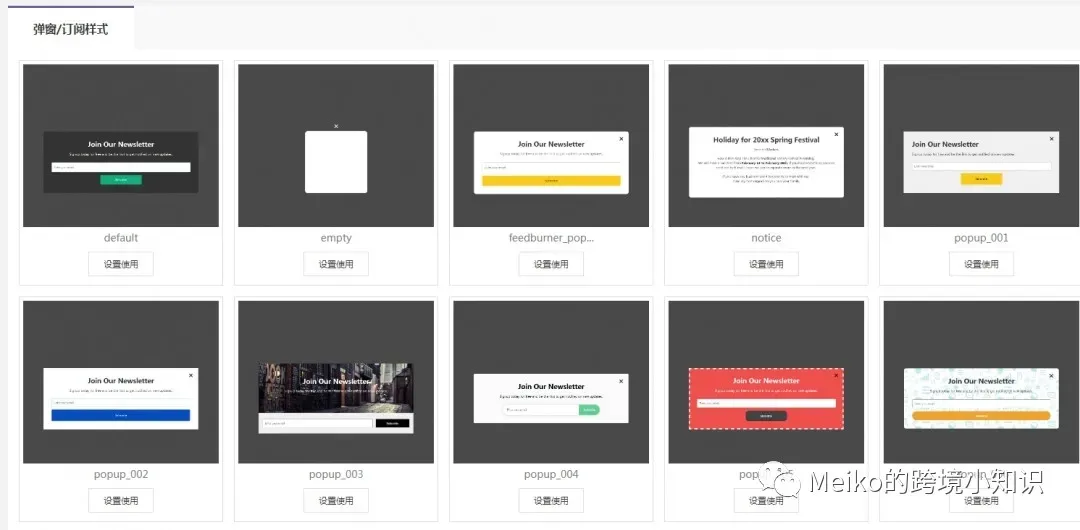Click X icon on popup_002 preview

coord(191,376)
